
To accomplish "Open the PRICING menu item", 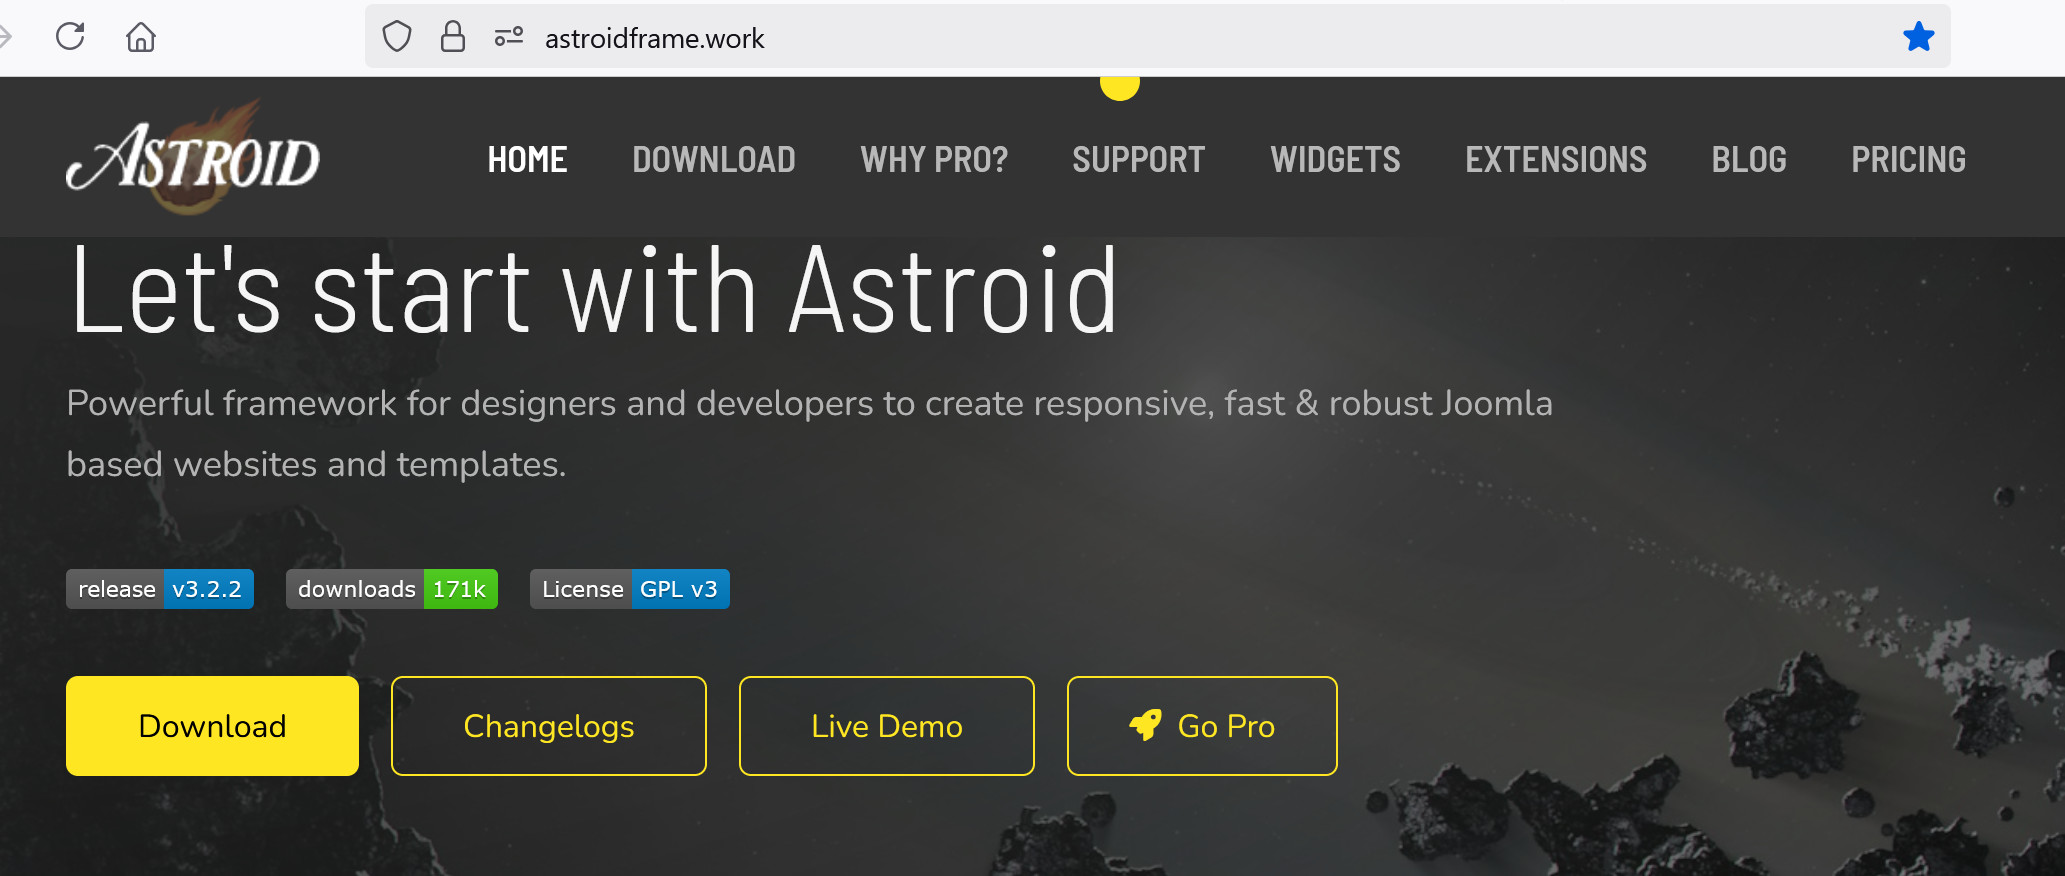I will click(1908, 159).
